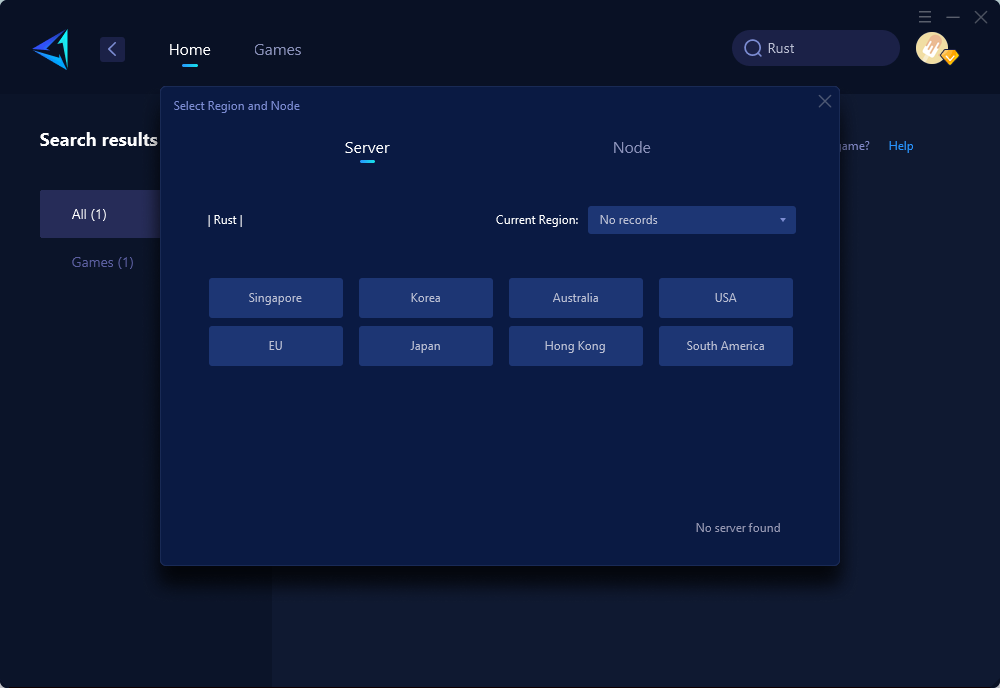The width and height of the screenshot is (1000, 688).
Task: Click the | Rust | game label
Action: 225,220
